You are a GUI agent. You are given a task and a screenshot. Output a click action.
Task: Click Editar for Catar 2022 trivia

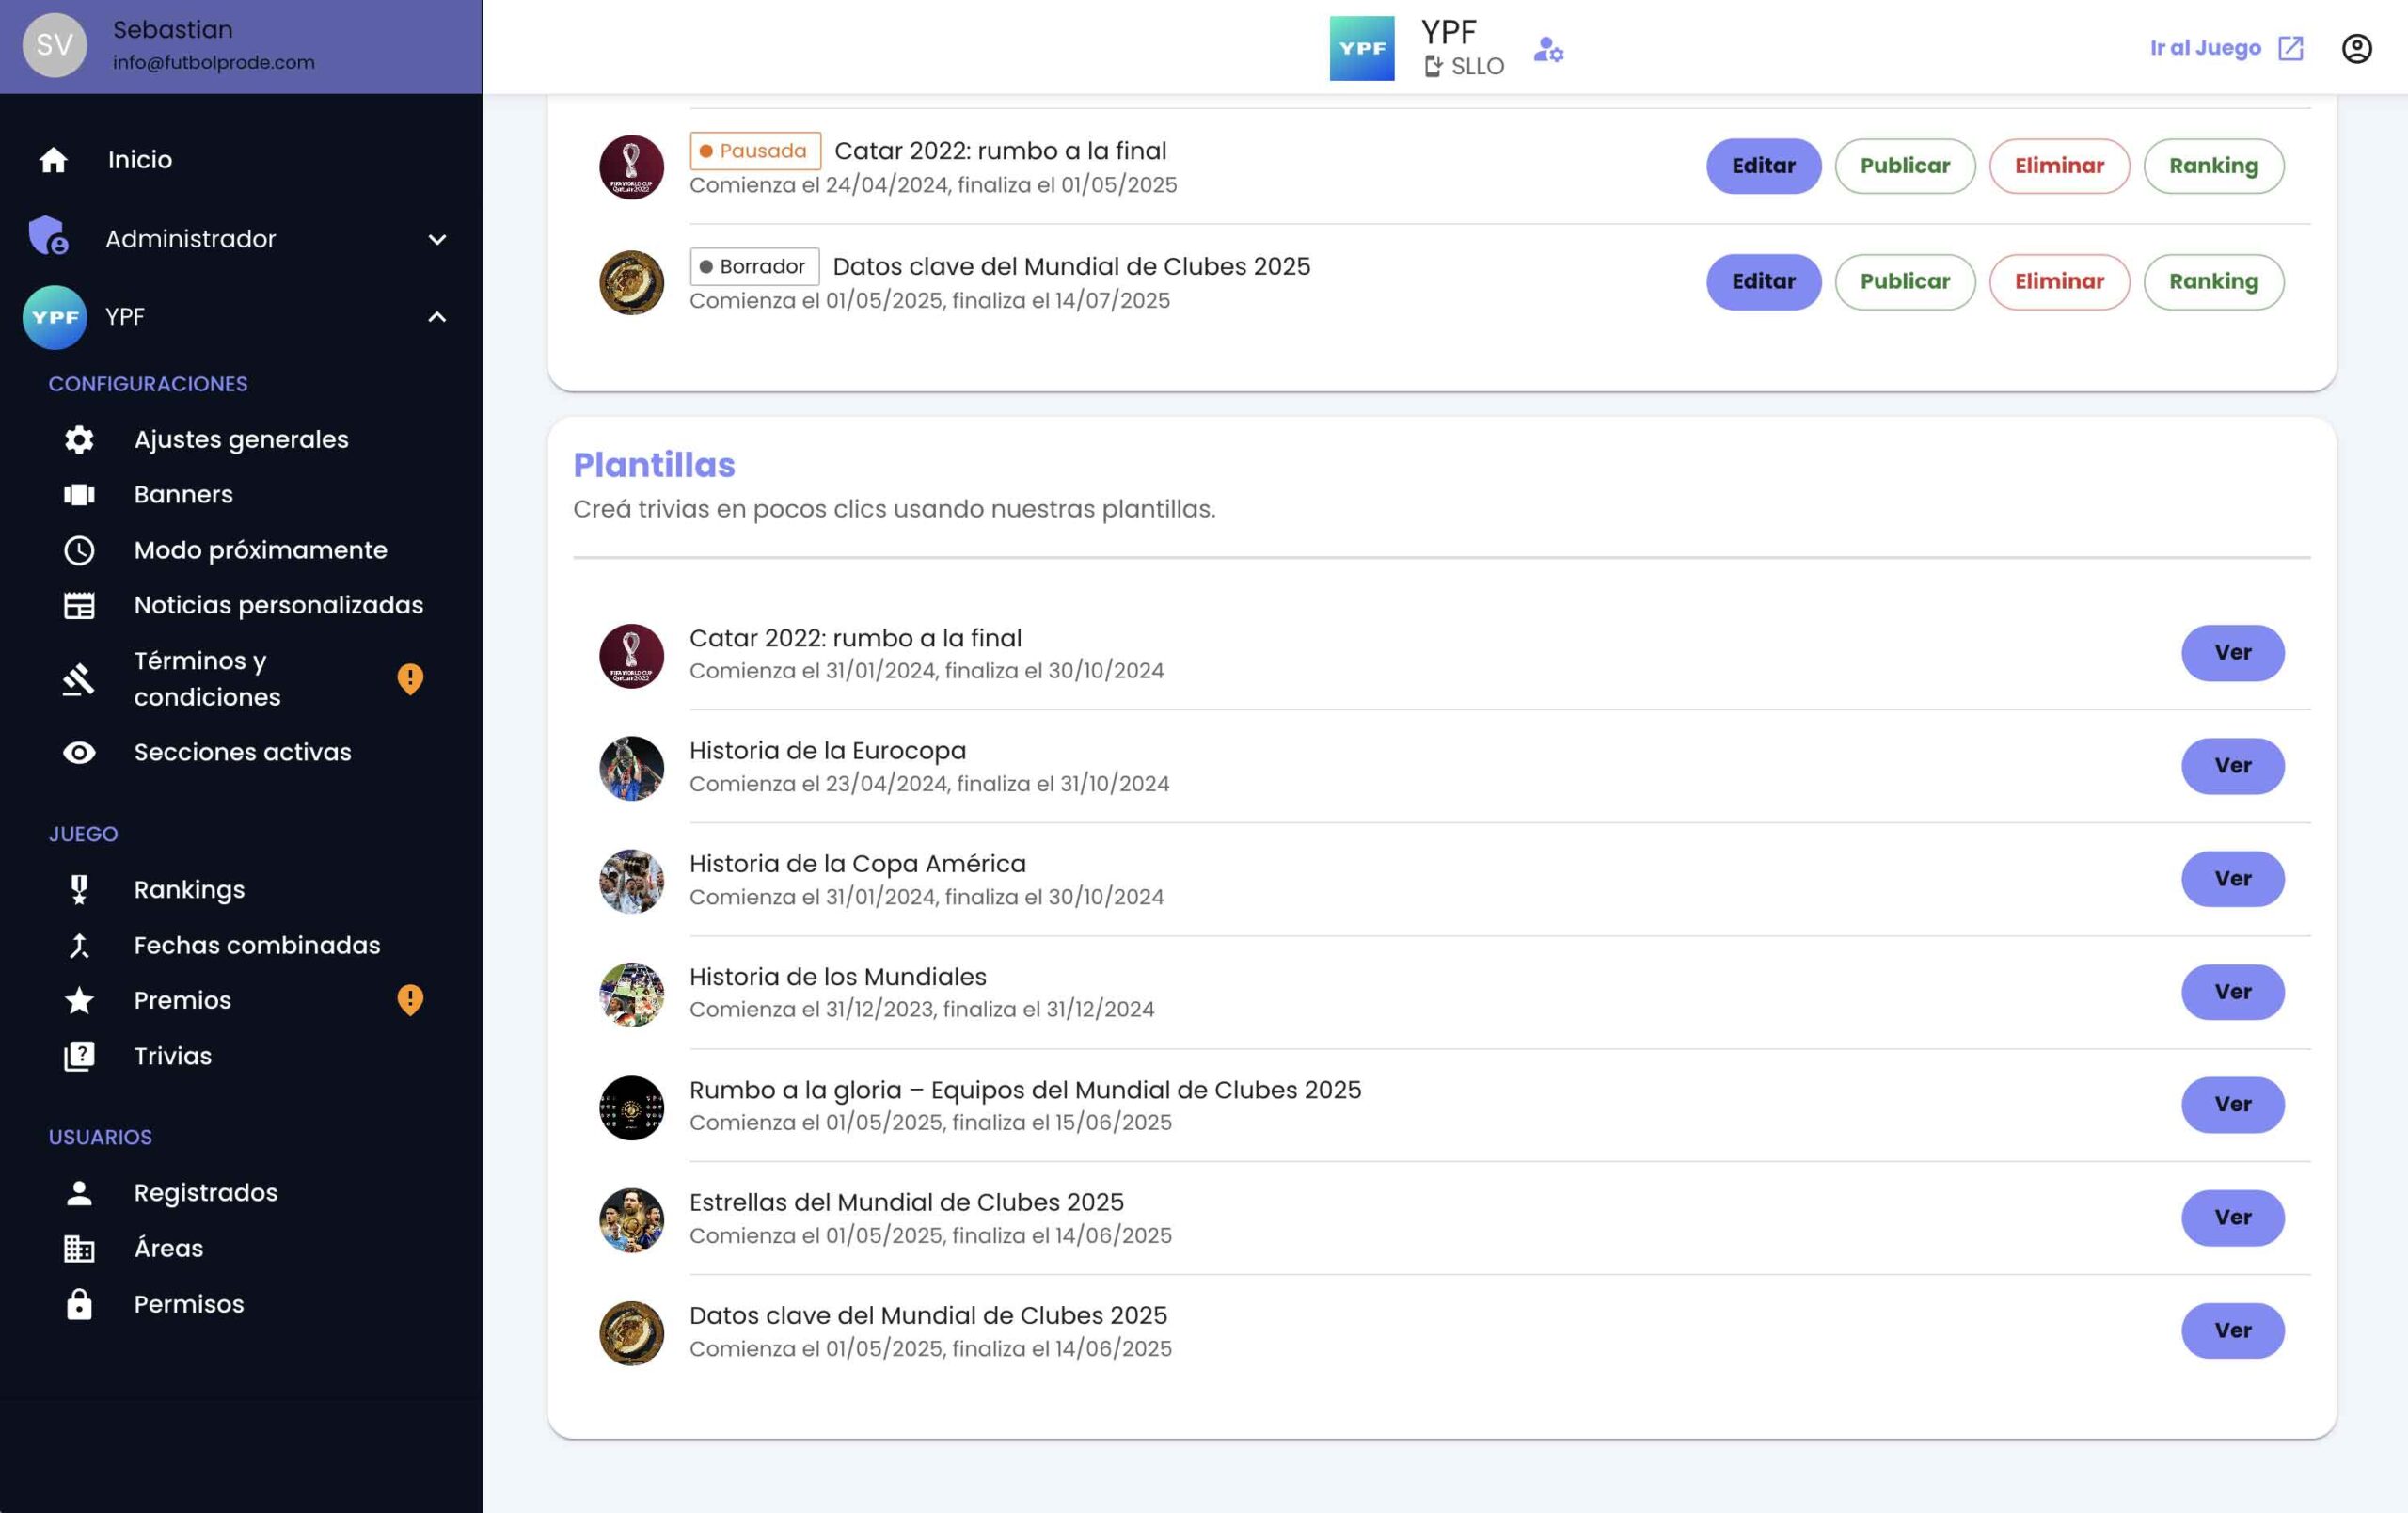[x=1763, y=166]
